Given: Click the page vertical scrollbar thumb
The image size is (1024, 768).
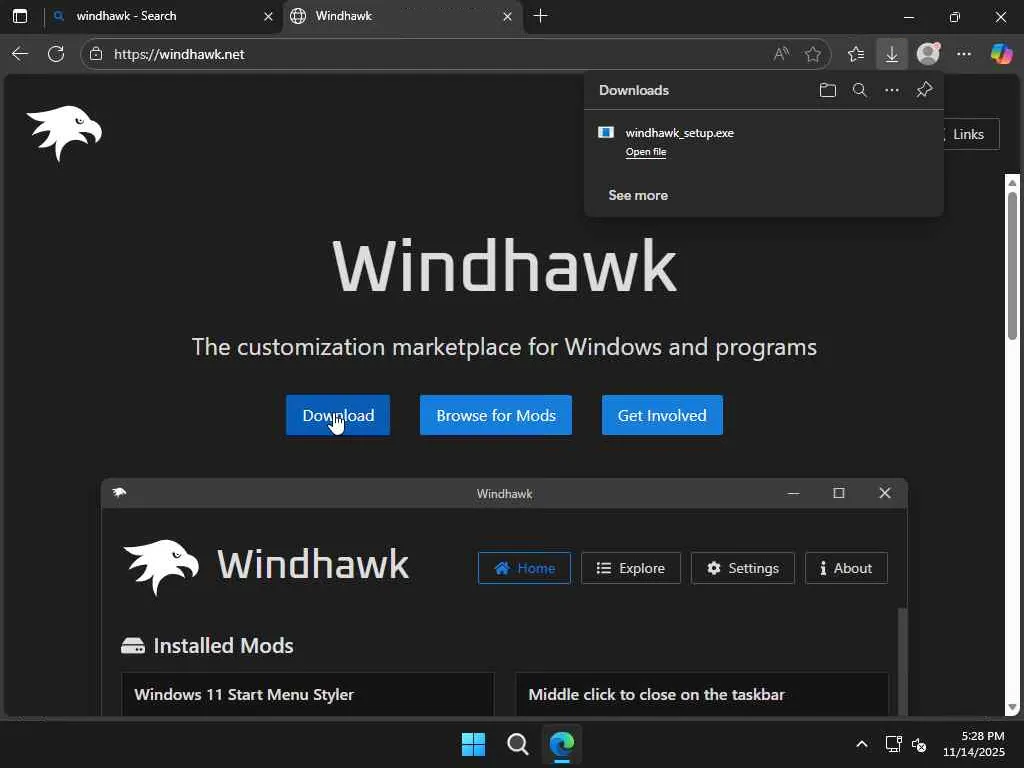Looking at the screenshot, I should (1012, 266).
